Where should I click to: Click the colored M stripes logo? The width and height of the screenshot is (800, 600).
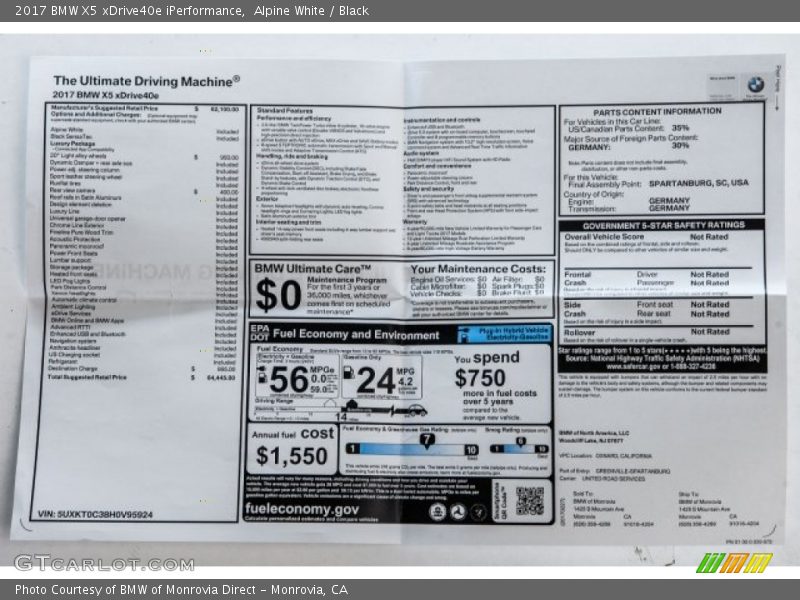tap(733, 563)
